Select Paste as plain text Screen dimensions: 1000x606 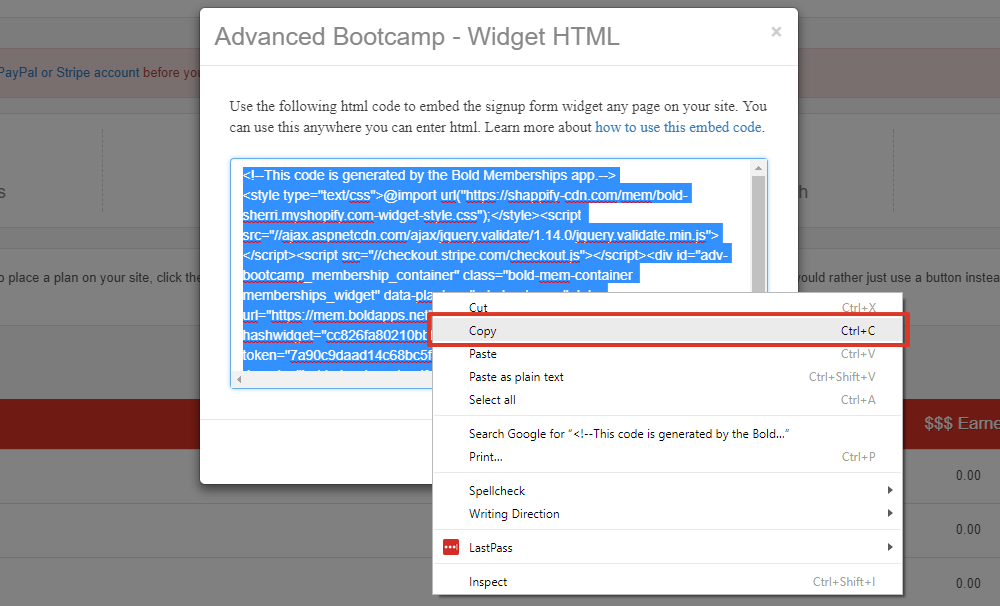tap(667, 376)
